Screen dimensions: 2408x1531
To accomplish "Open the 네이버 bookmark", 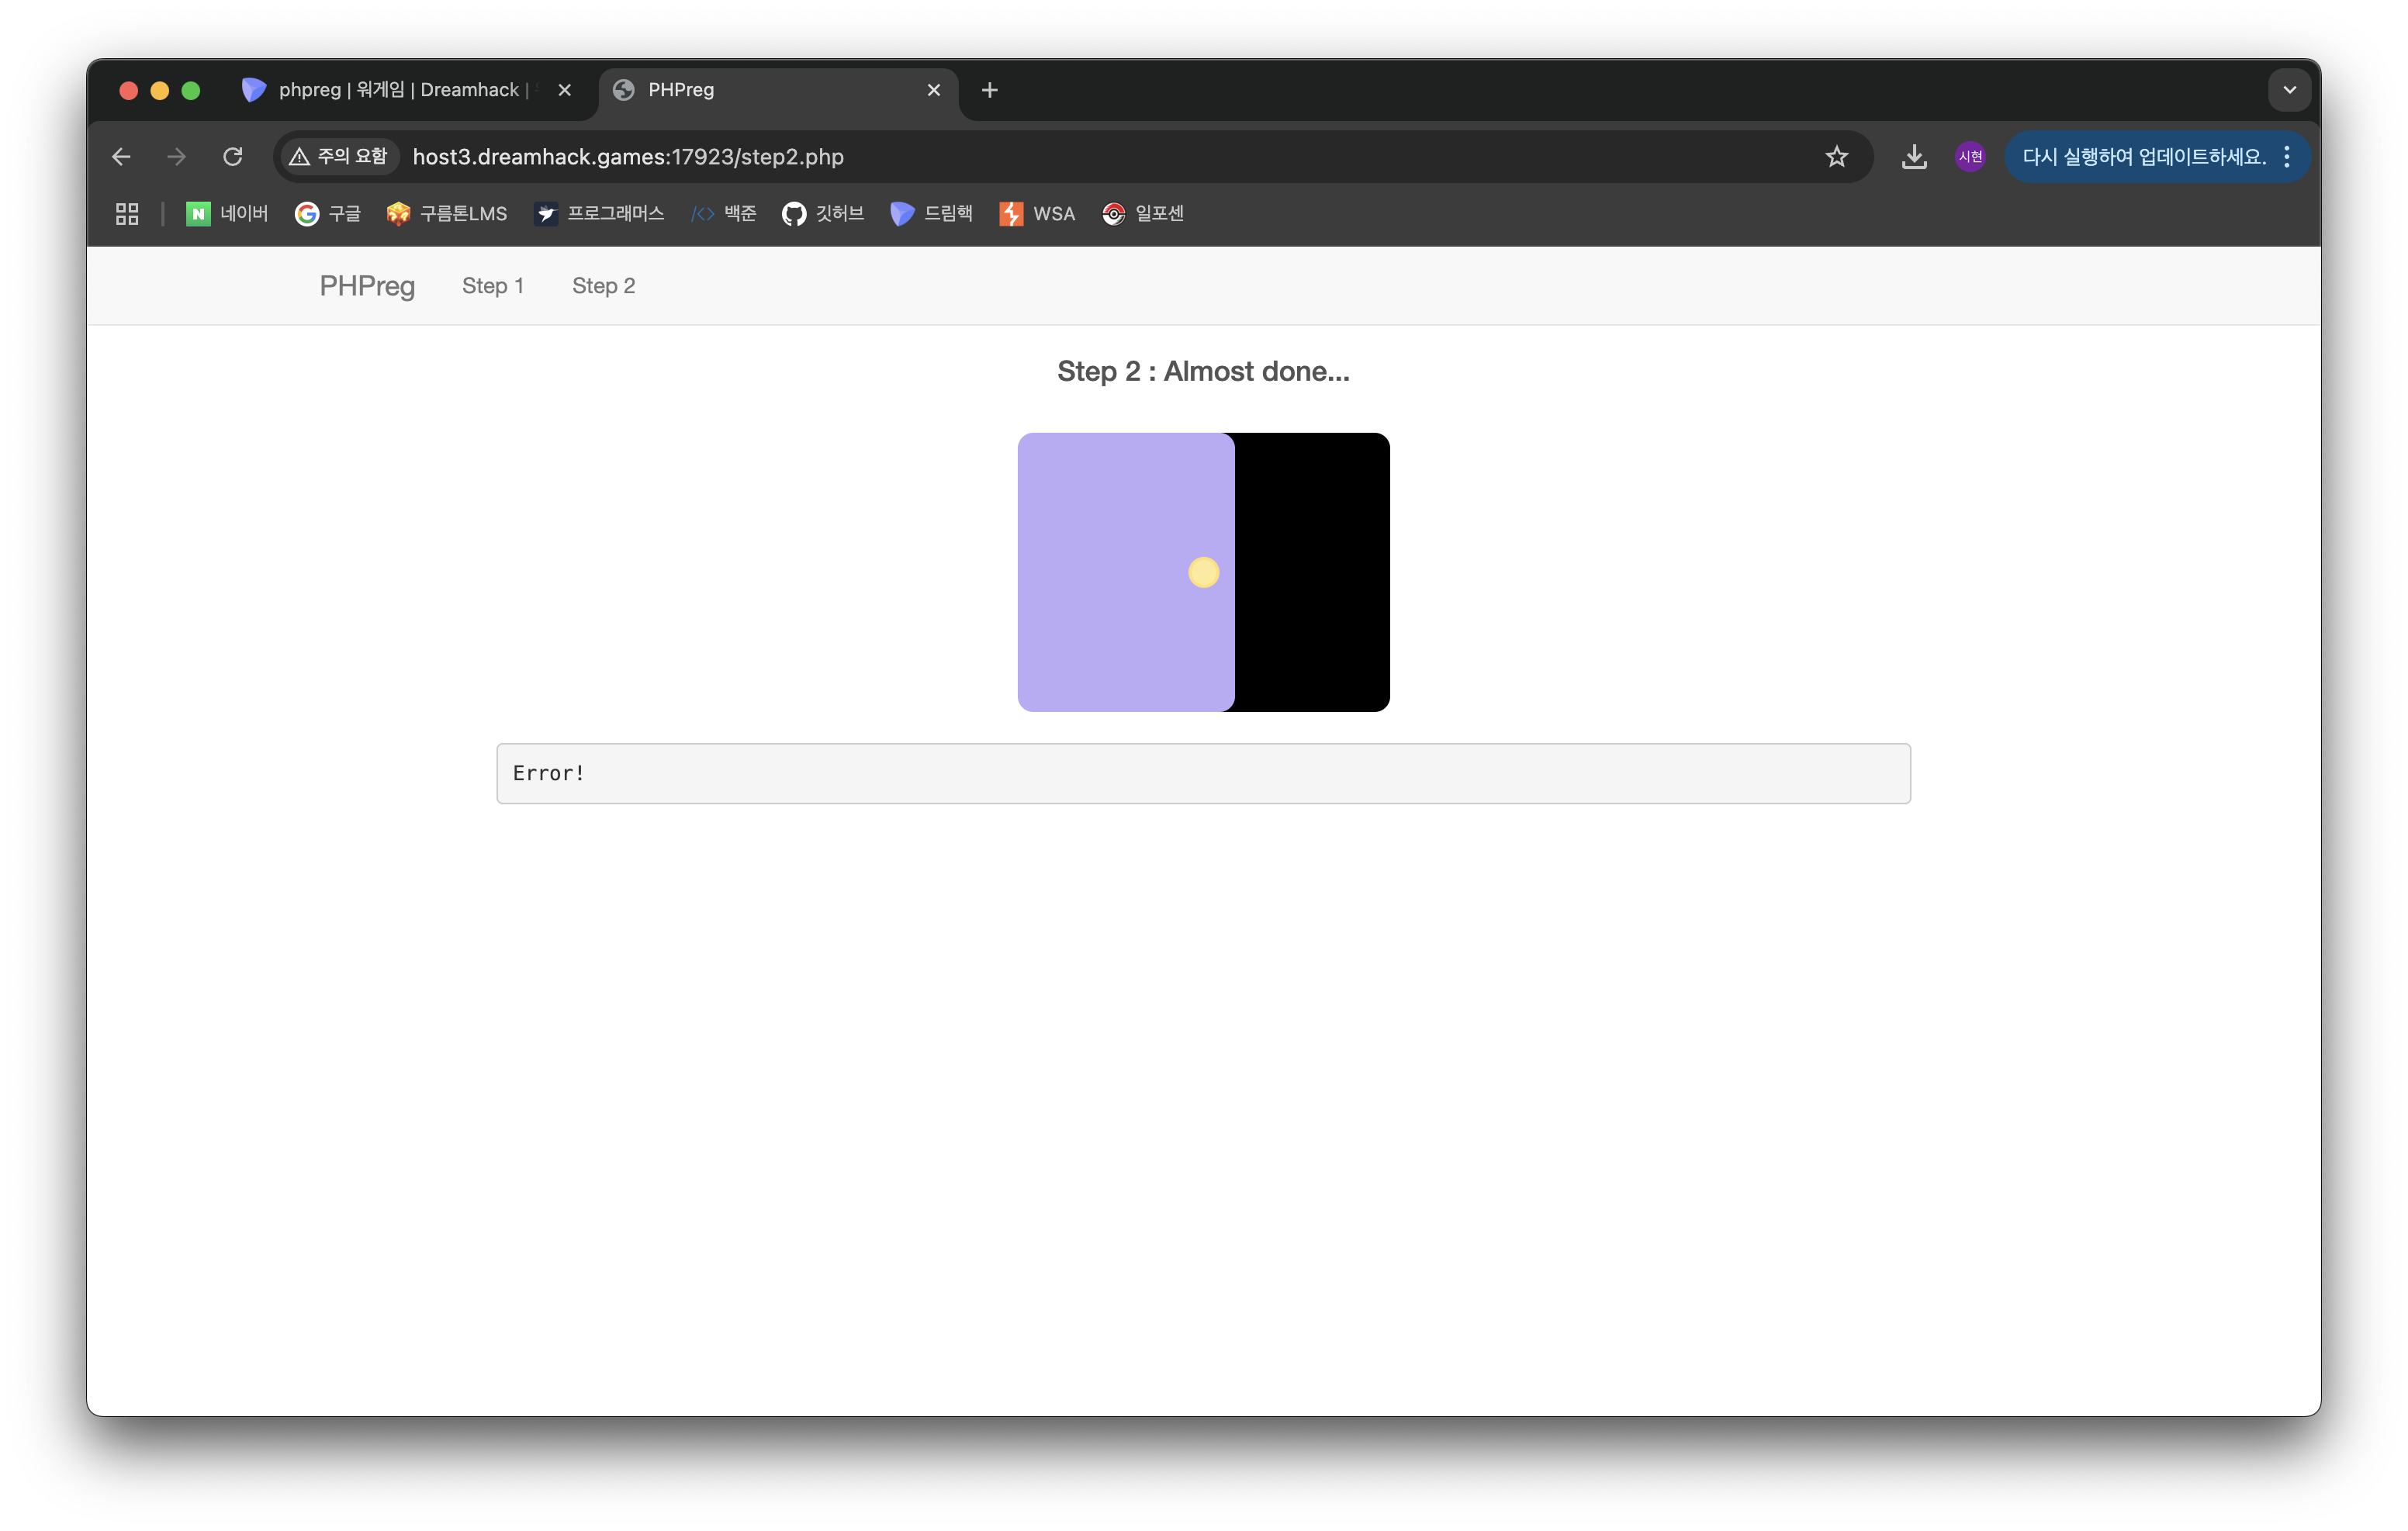I will pos(227,214).
